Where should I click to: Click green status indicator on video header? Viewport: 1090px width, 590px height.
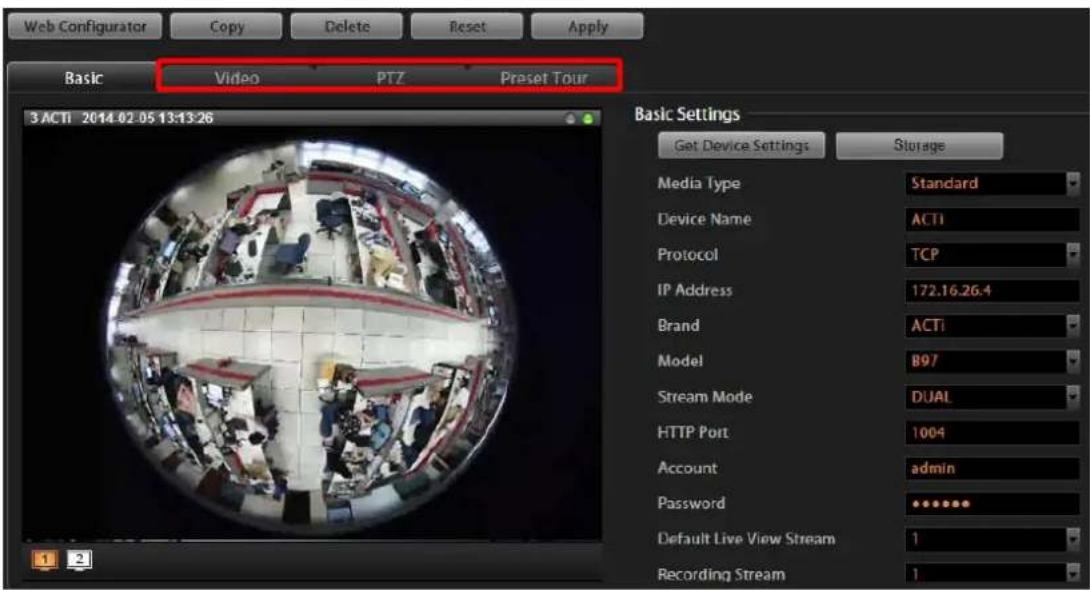click(x=588, y=119)
